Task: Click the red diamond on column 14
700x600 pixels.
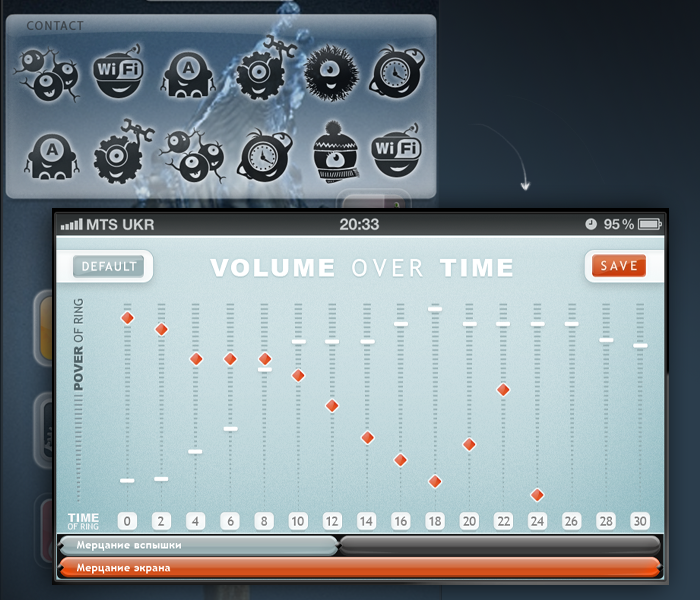Action: coord(367,438)
